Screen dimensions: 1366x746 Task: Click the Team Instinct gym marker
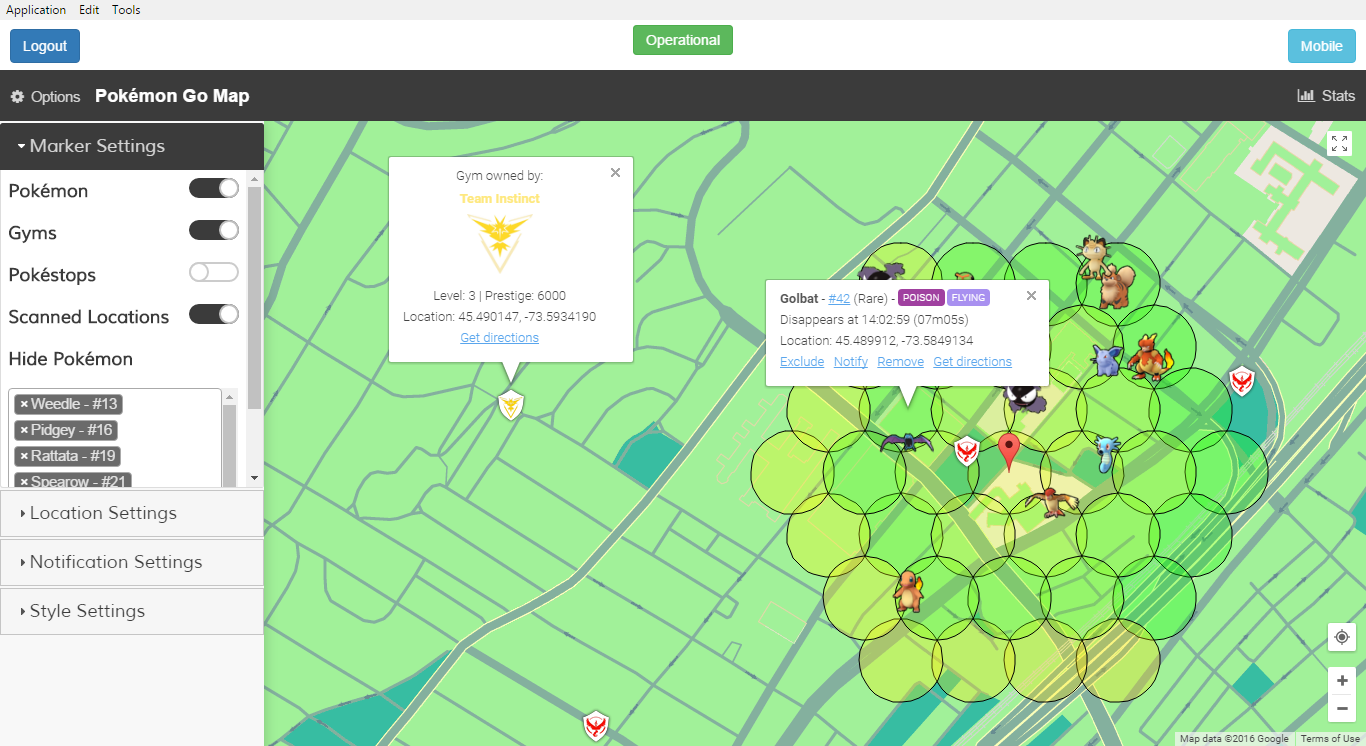point(511,406)
